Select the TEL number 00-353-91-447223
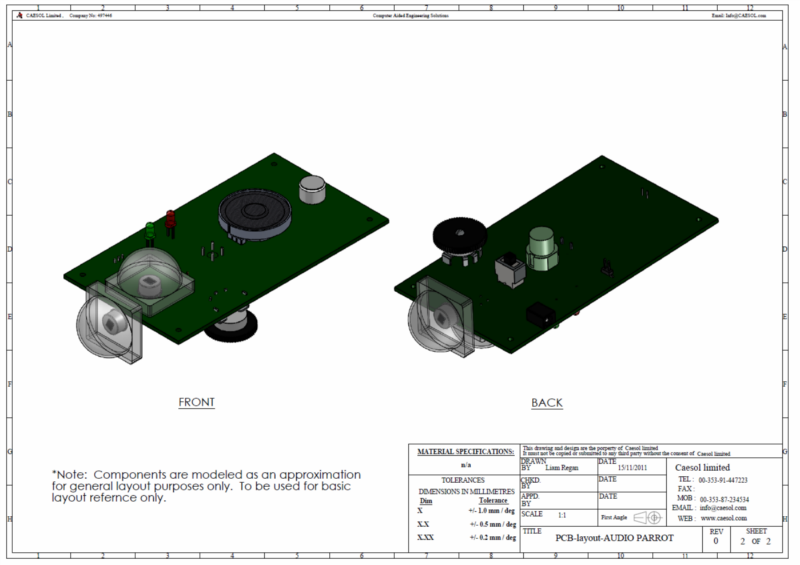Screen dimensions: 800x565 [x=722, y=480]
